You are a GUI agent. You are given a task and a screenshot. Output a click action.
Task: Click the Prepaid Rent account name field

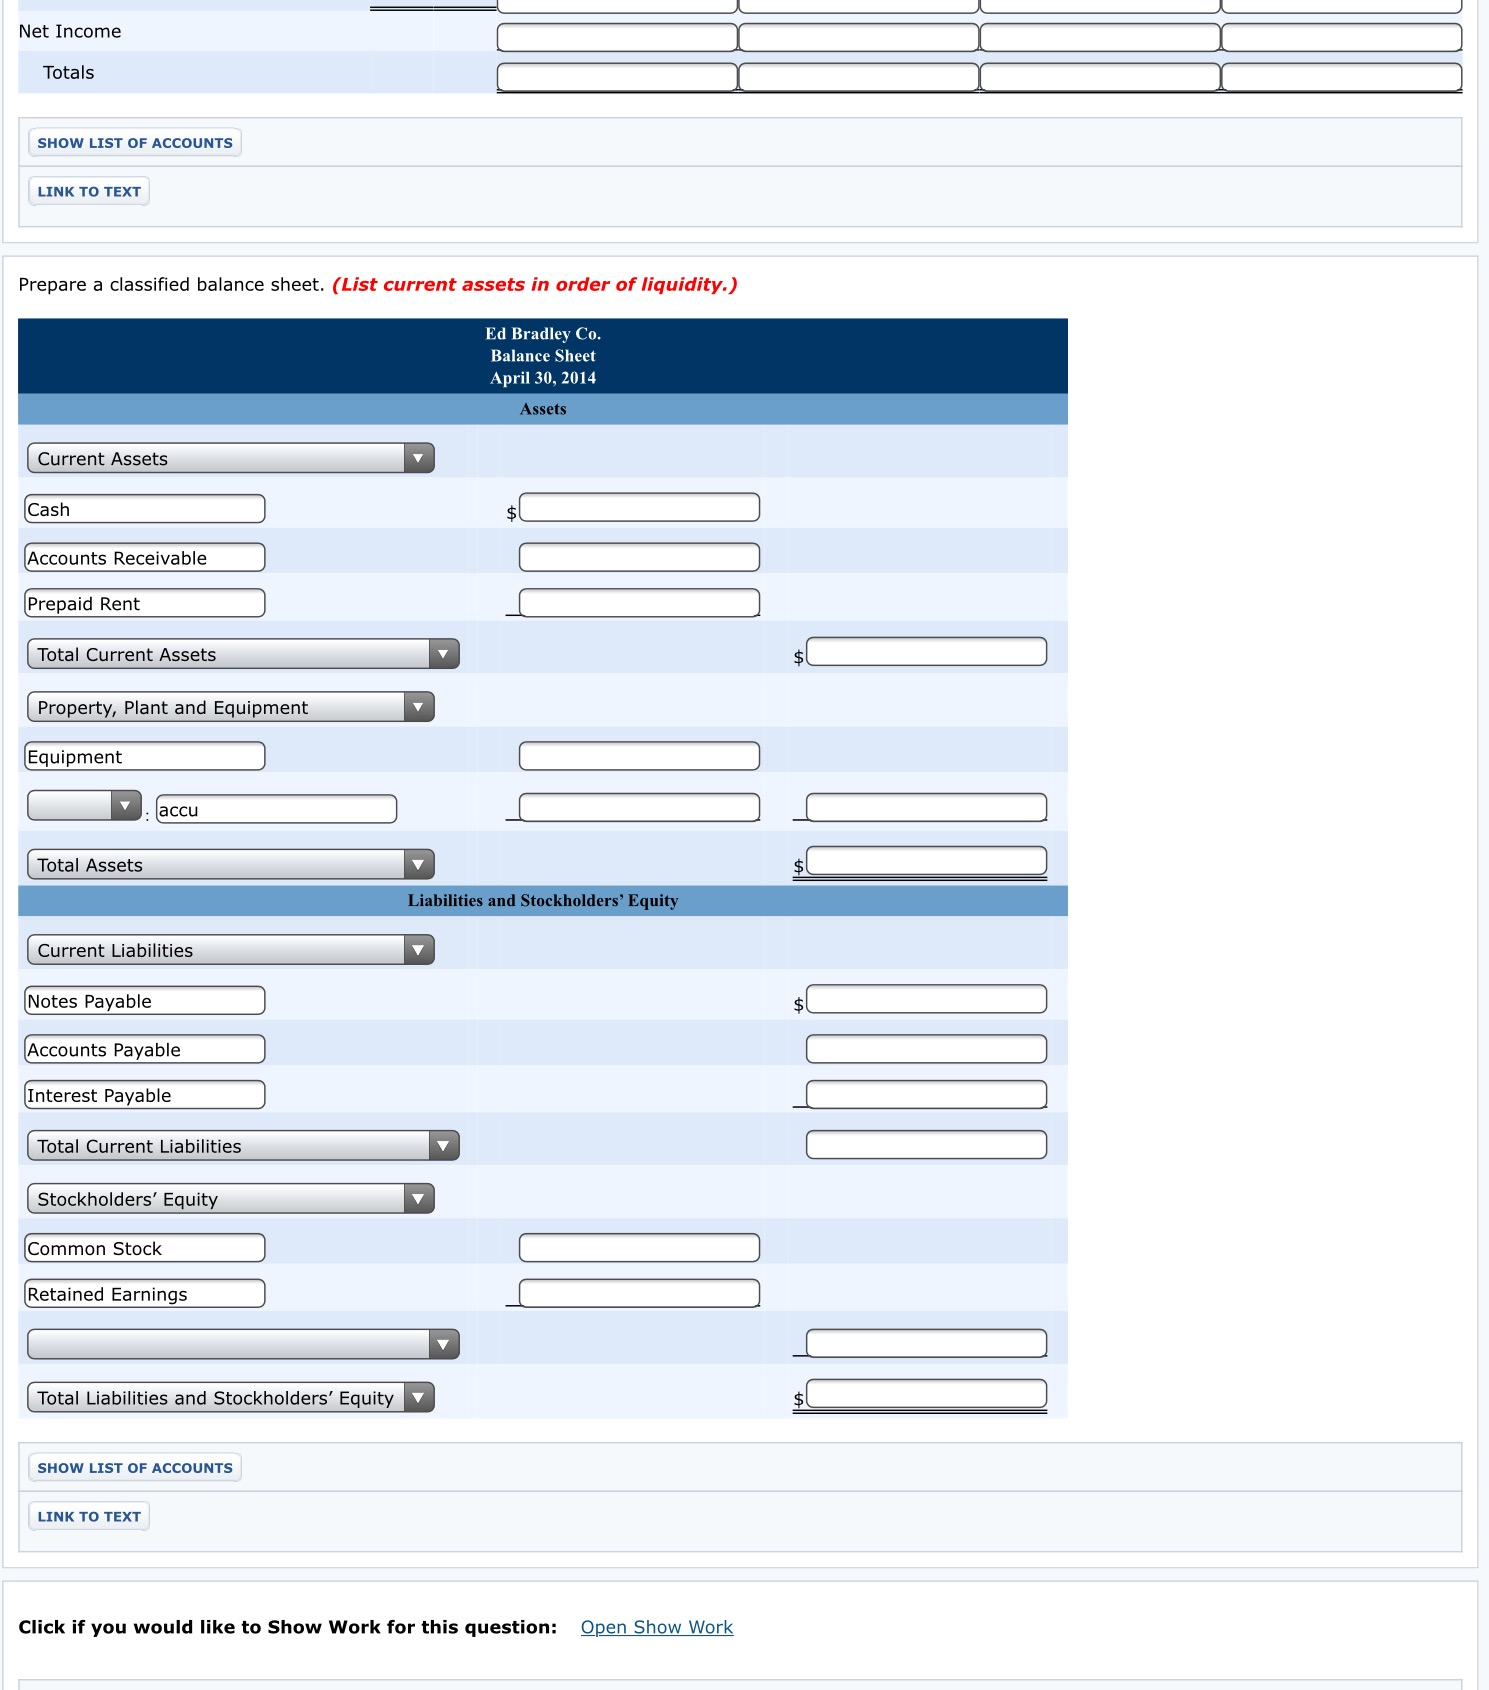145,603
